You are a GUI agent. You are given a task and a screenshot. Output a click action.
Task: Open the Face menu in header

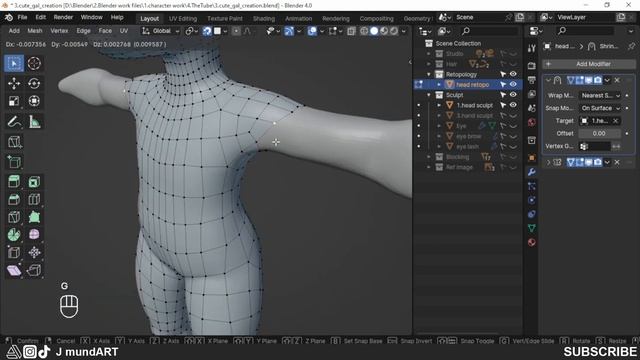[x=105, y=31]
